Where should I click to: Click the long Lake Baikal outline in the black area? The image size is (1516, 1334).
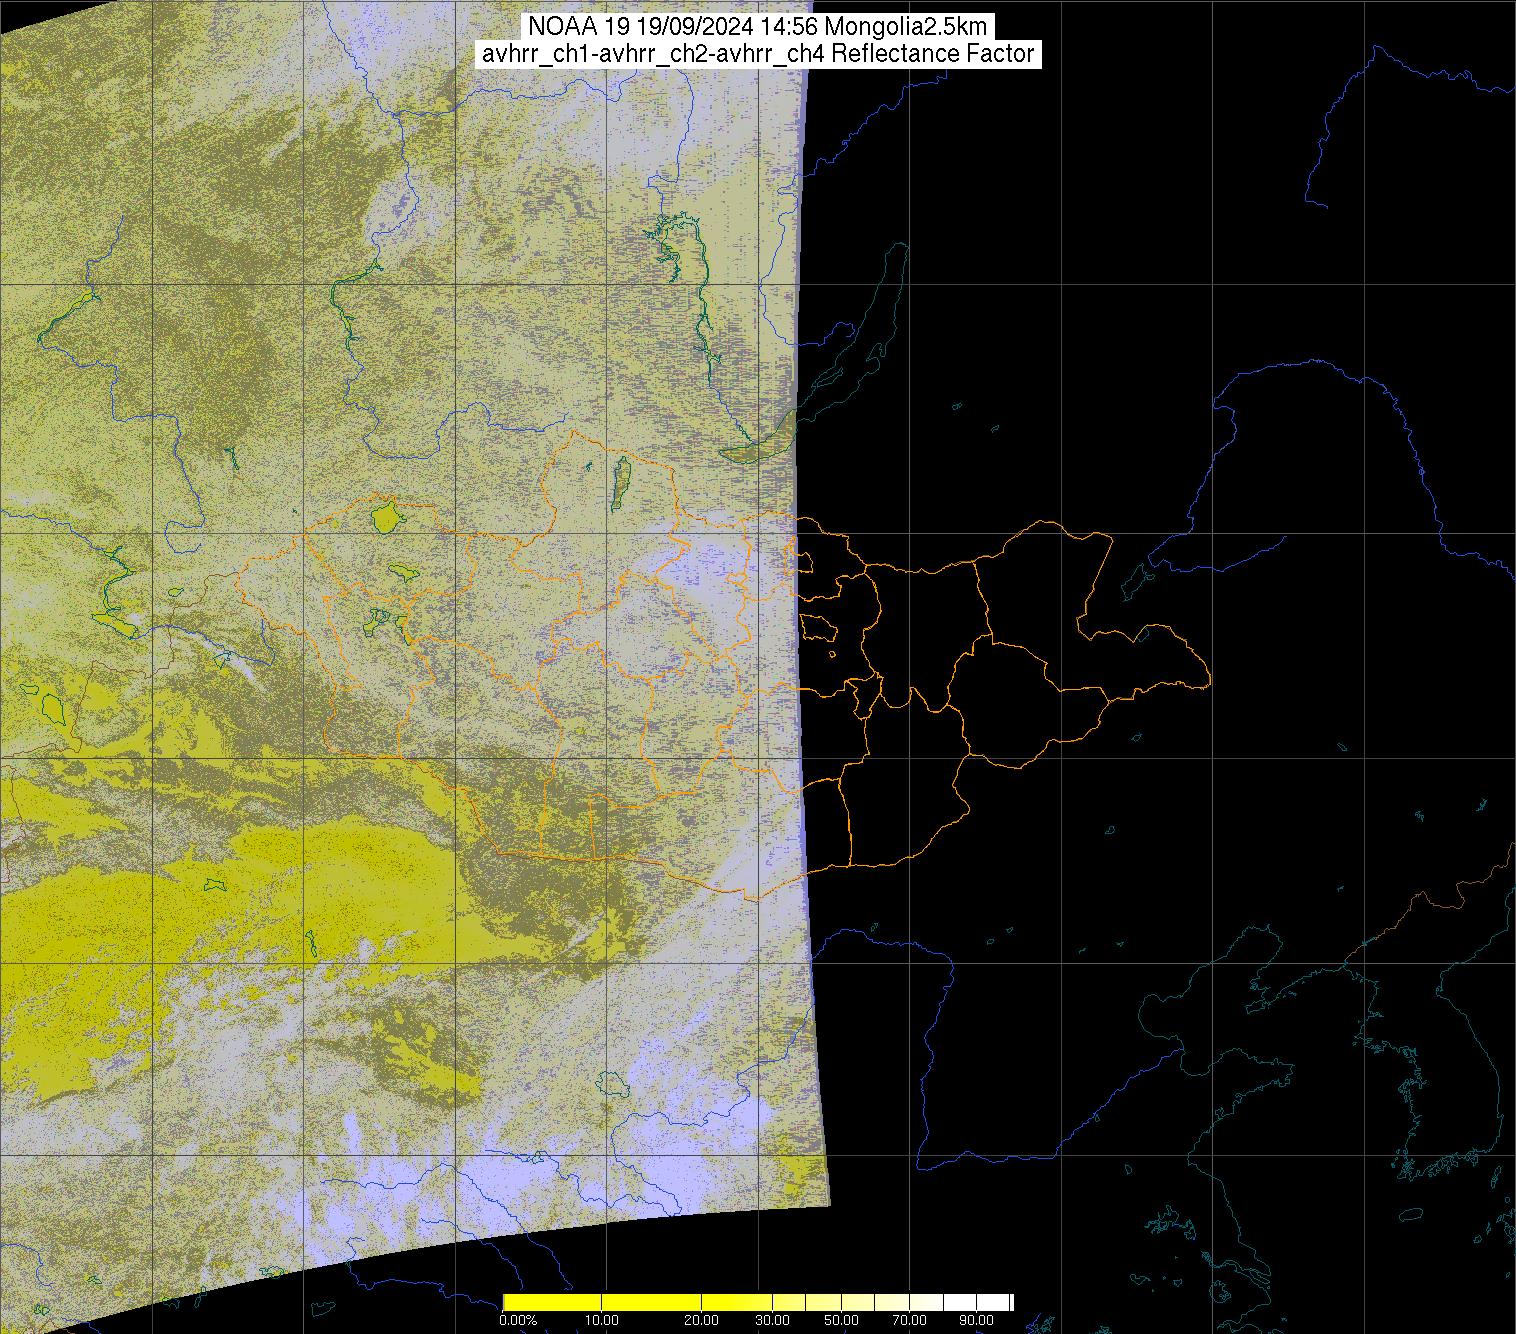tap(878, 300)
